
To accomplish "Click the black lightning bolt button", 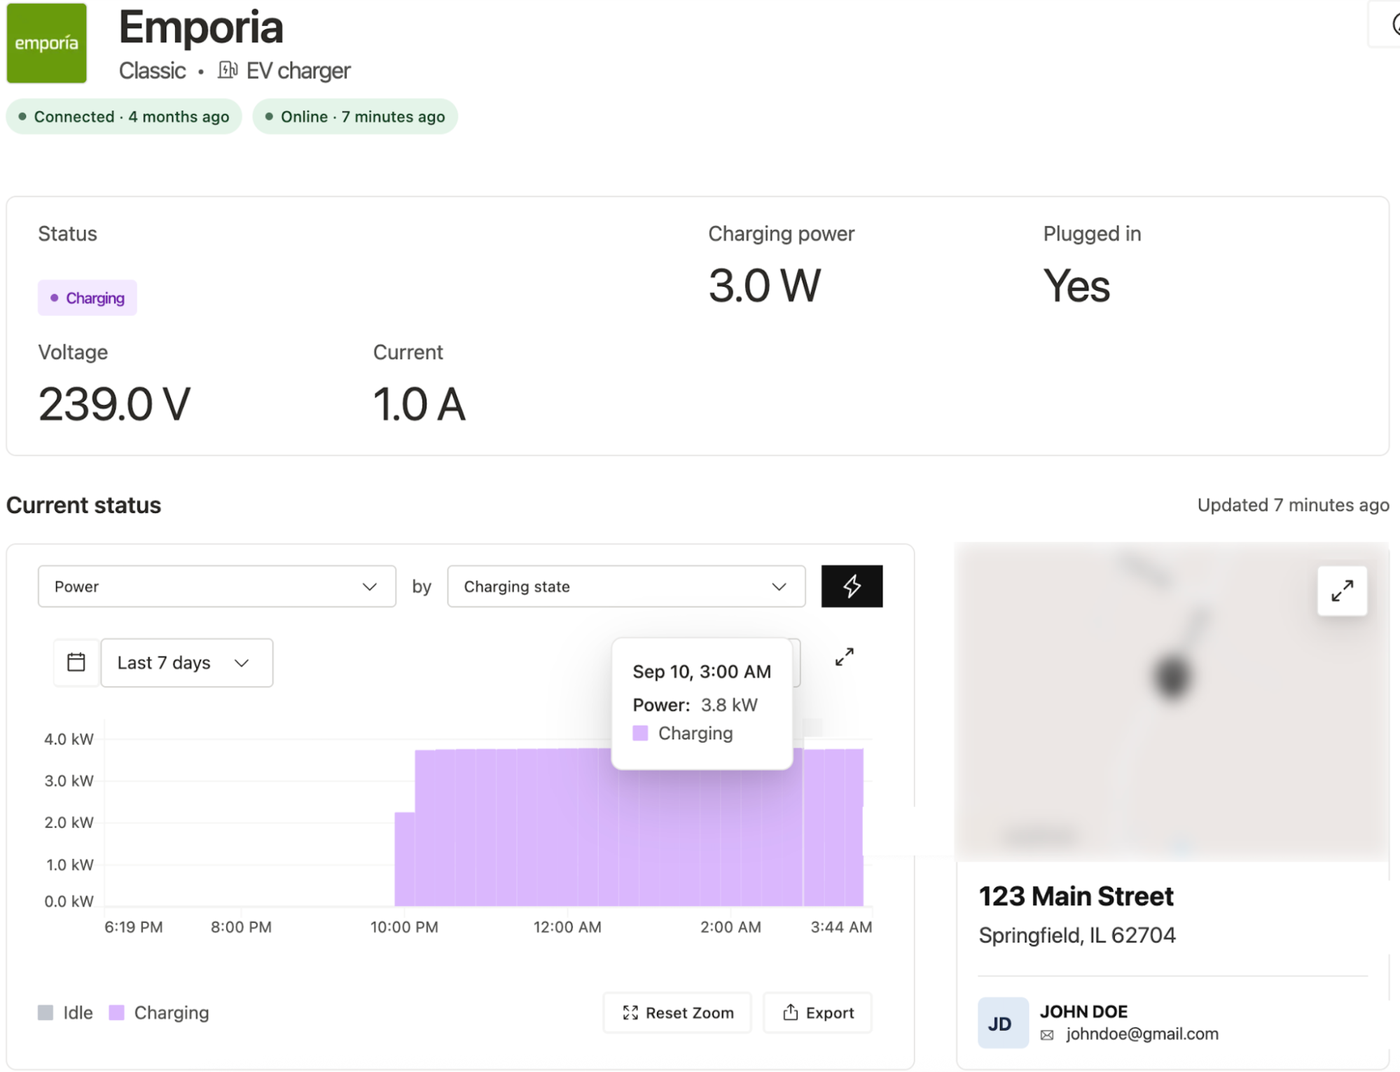I will pos(852,586).
